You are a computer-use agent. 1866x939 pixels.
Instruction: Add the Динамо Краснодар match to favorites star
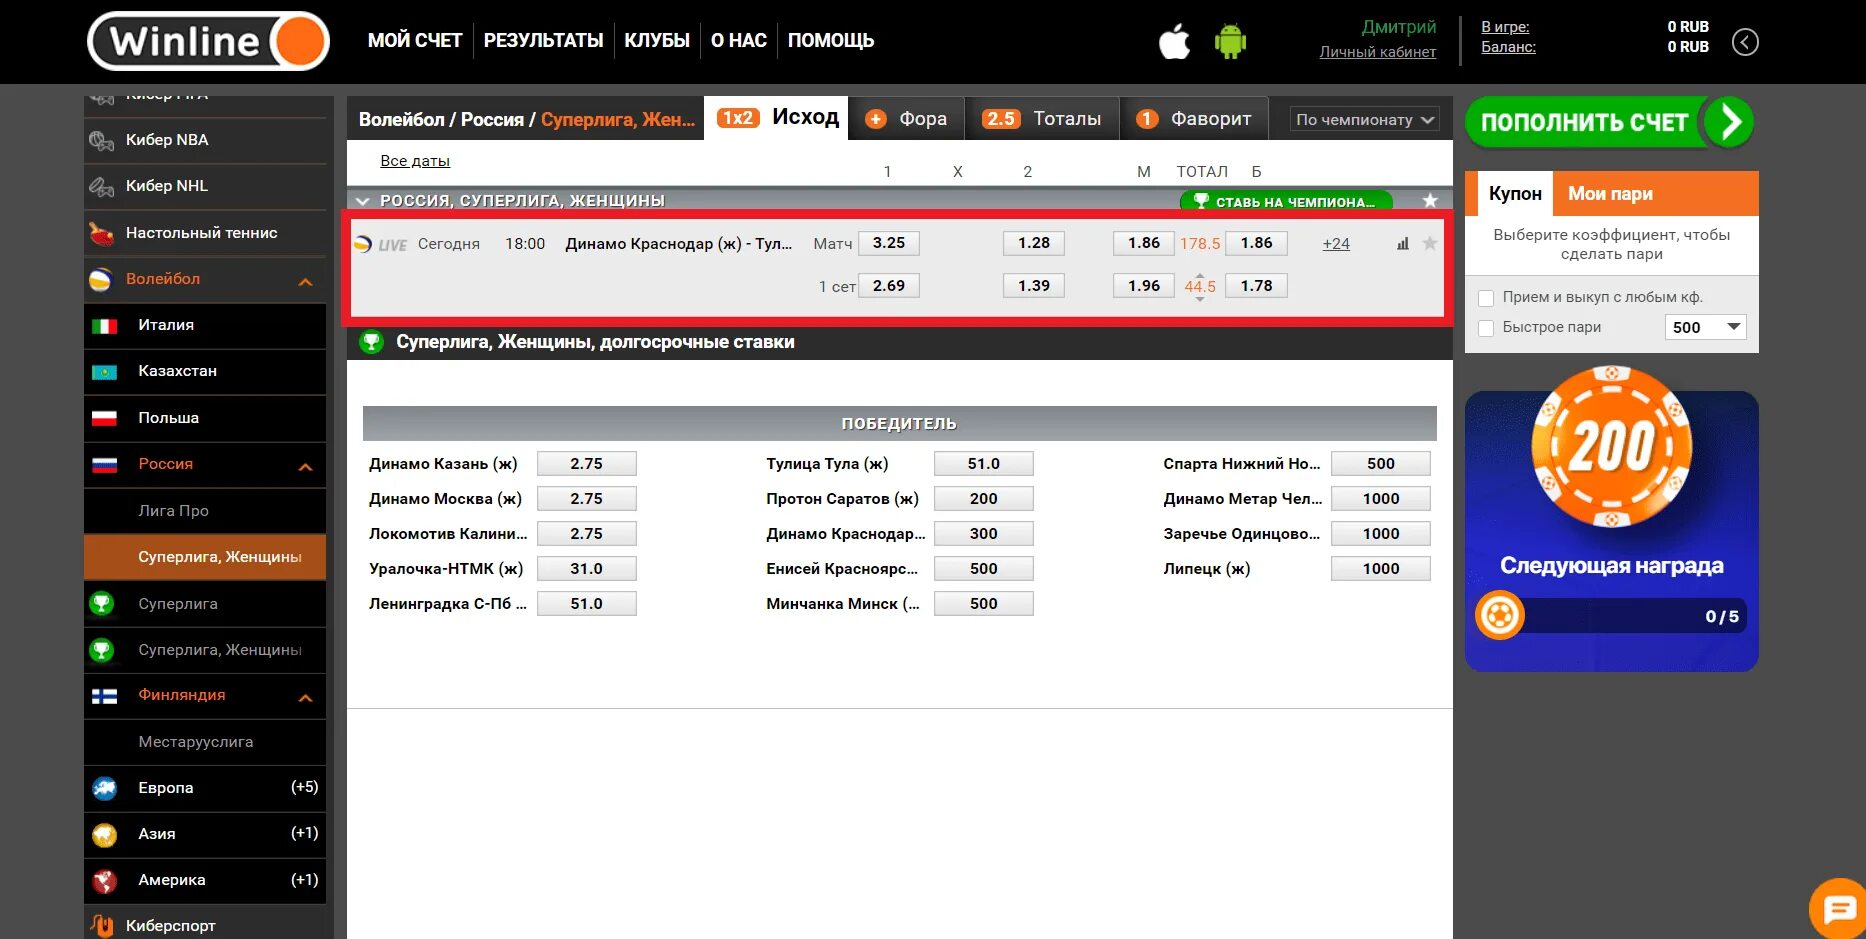[x=1430, y=243]
